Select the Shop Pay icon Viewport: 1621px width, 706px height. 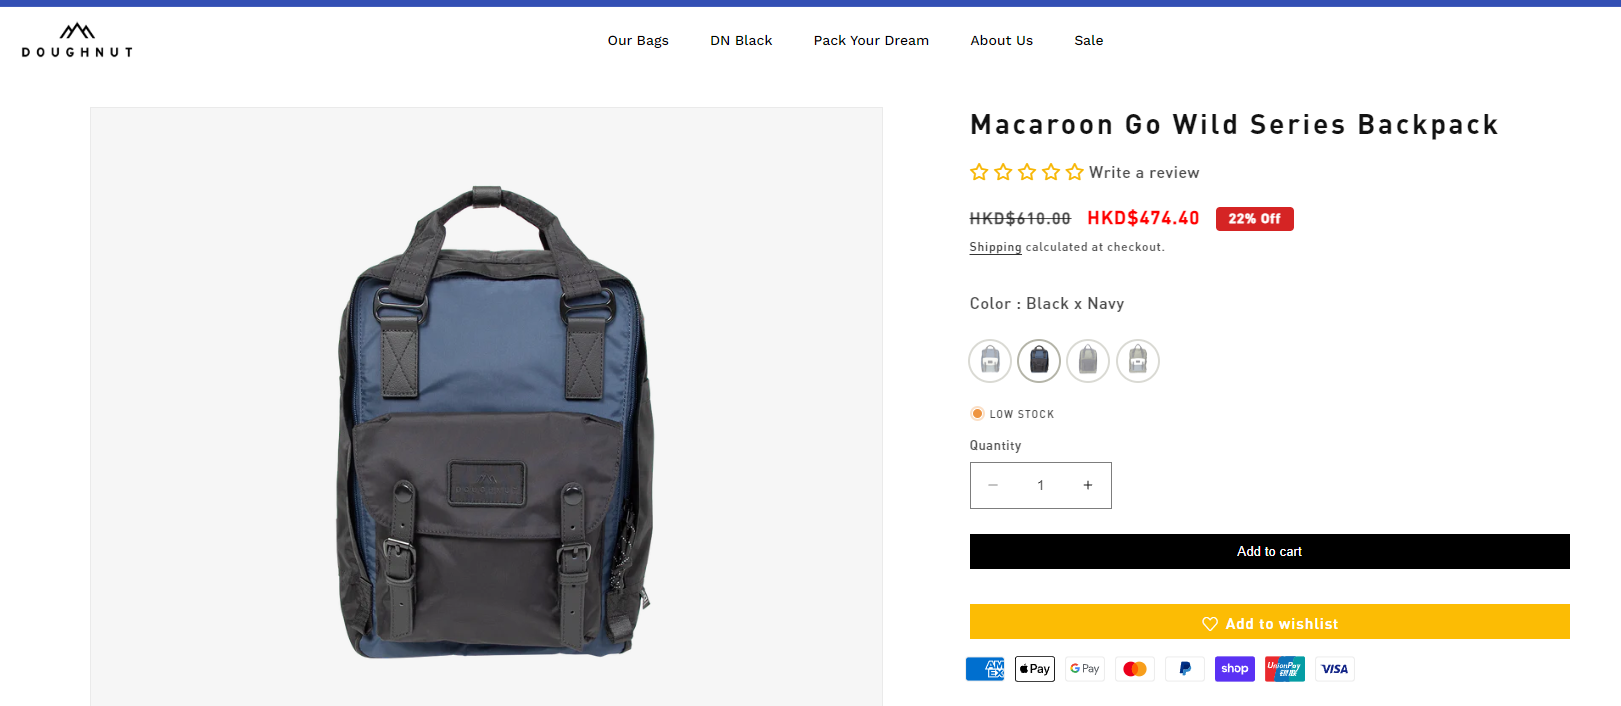(x=1235, y=669)
